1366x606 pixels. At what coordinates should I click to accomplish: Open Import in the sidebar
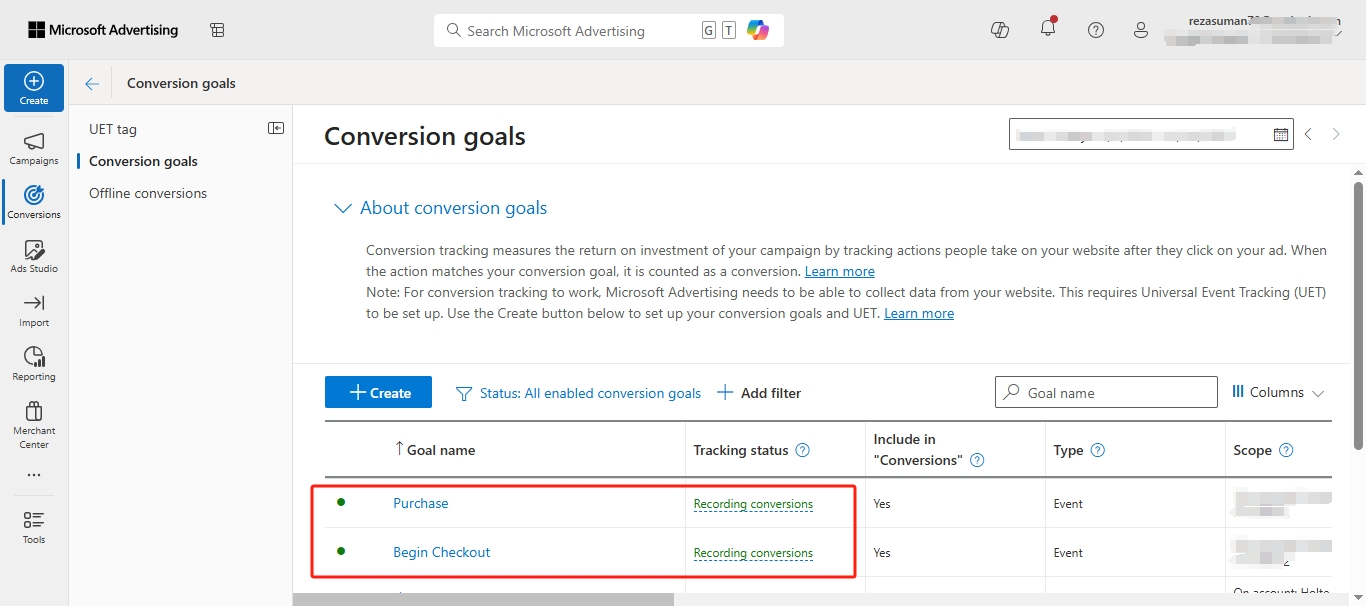34,310
